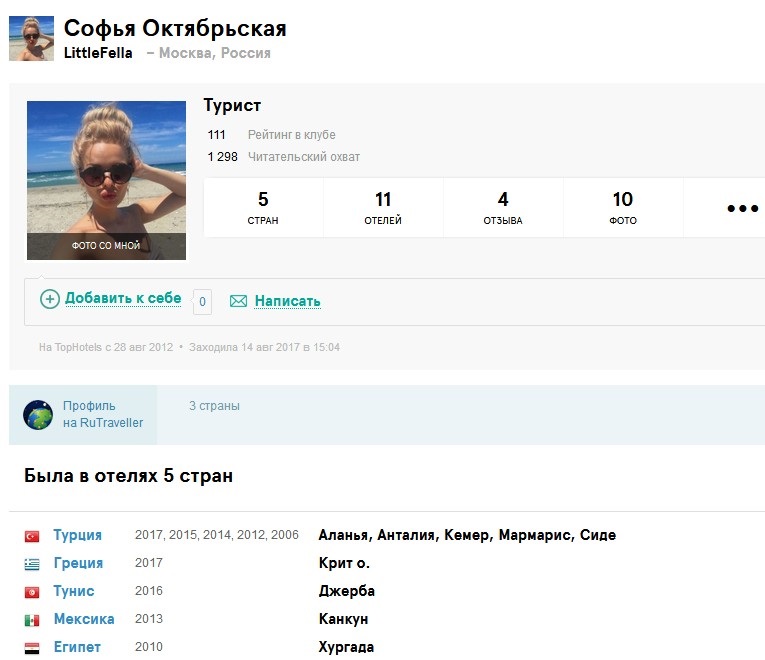Click the 'Была в отелях 5 стран' heading
This screenshot has height=660, width=765.
click(128, 476)
